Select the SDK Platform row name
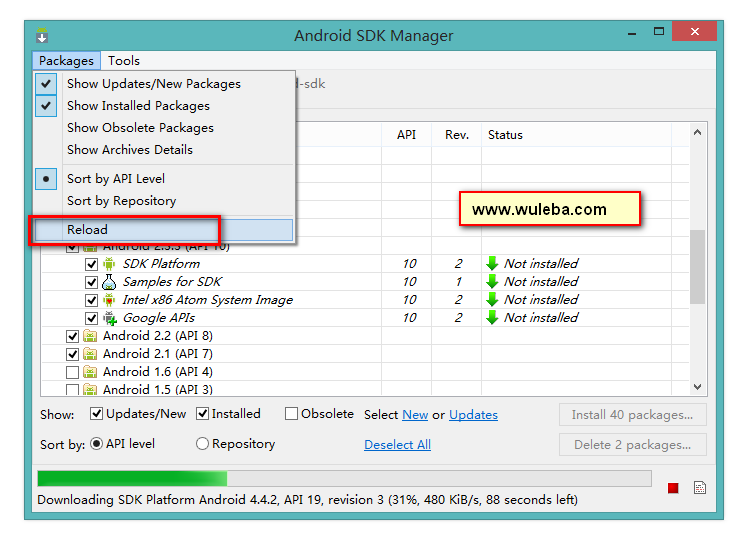This screenshot has width=745, height=542. point(161,264)
